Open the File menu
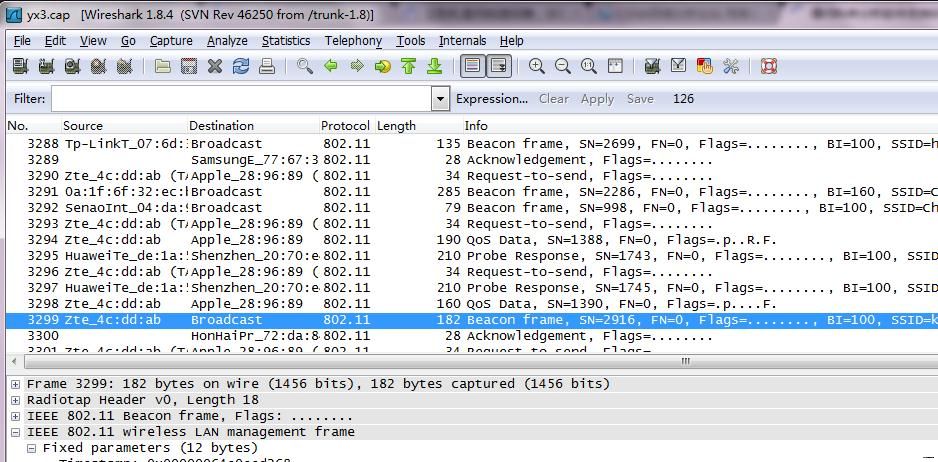This screenshot has width=938, height=462. [22, 41]
